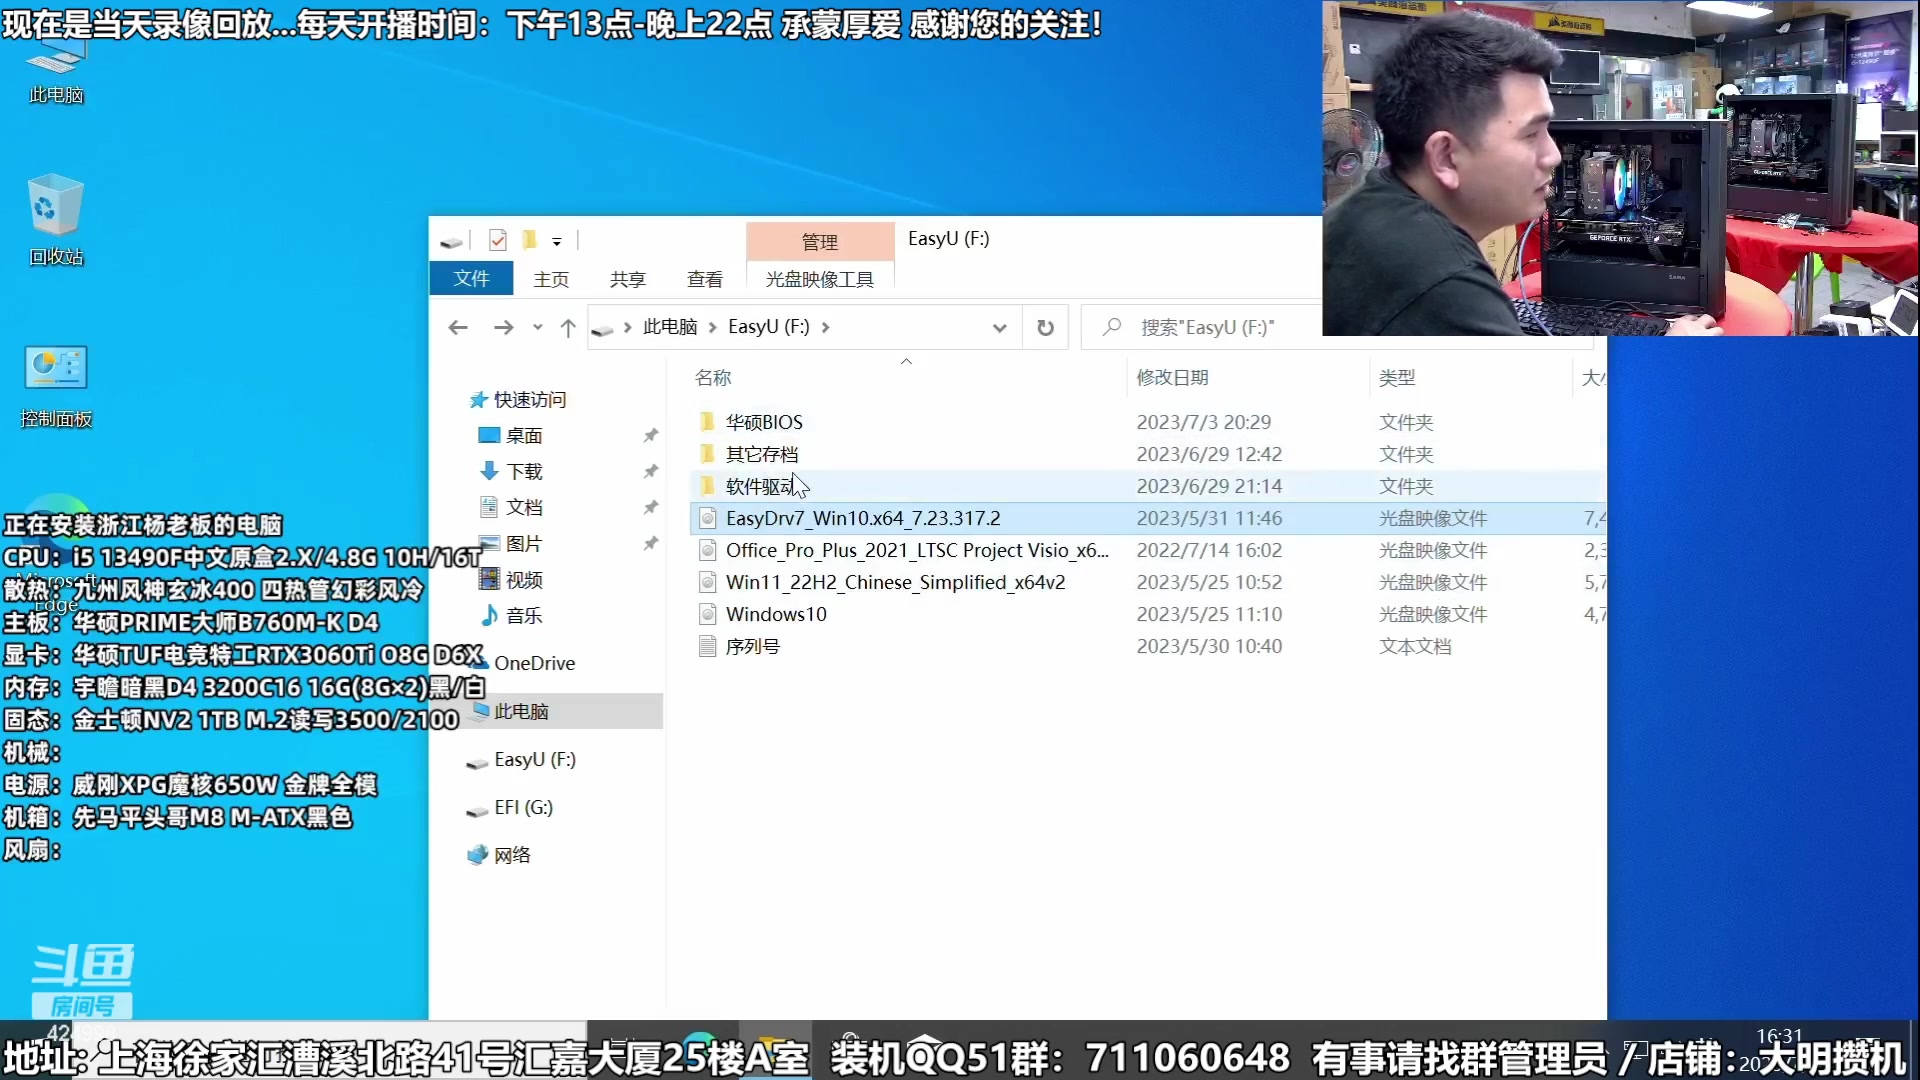The height and width of the screenshot is (1080, 1920).
Task: Open the OneDrive sidebar icon
Action: tap(535, 662)
